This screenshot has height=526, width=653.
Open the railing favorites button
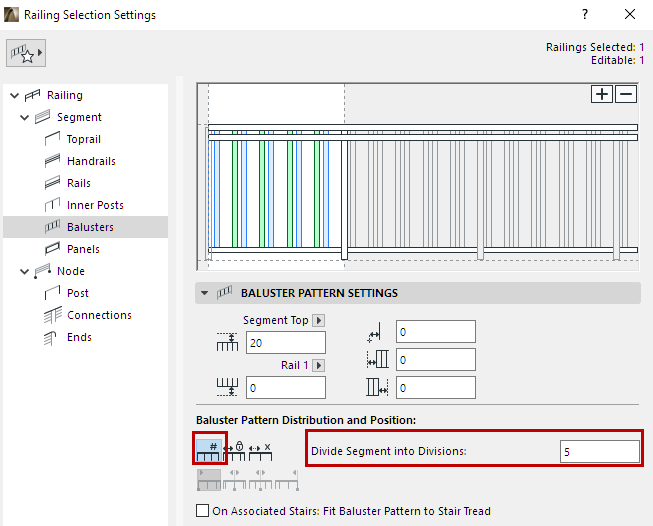point(26,53)
